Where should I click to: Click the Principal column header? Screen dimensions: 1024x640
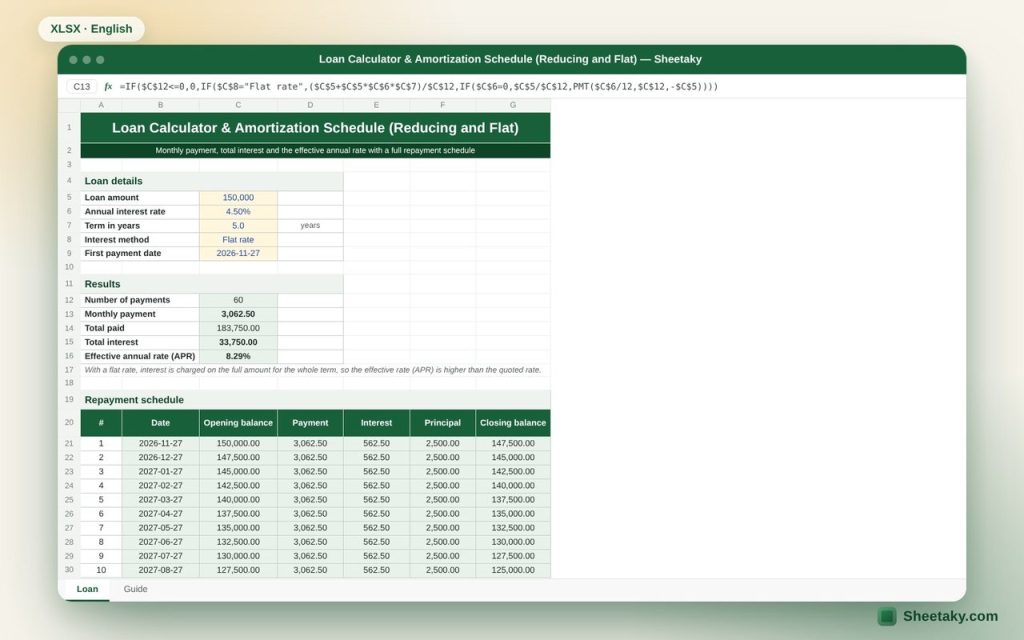443,423
